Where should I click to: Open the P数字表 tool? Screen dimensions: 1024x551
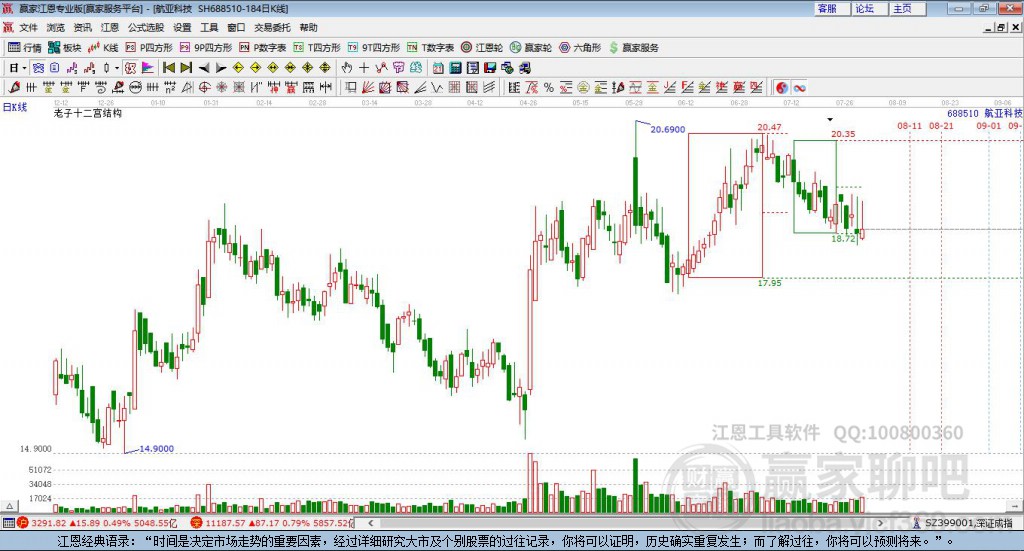click(x=263, y=48)
